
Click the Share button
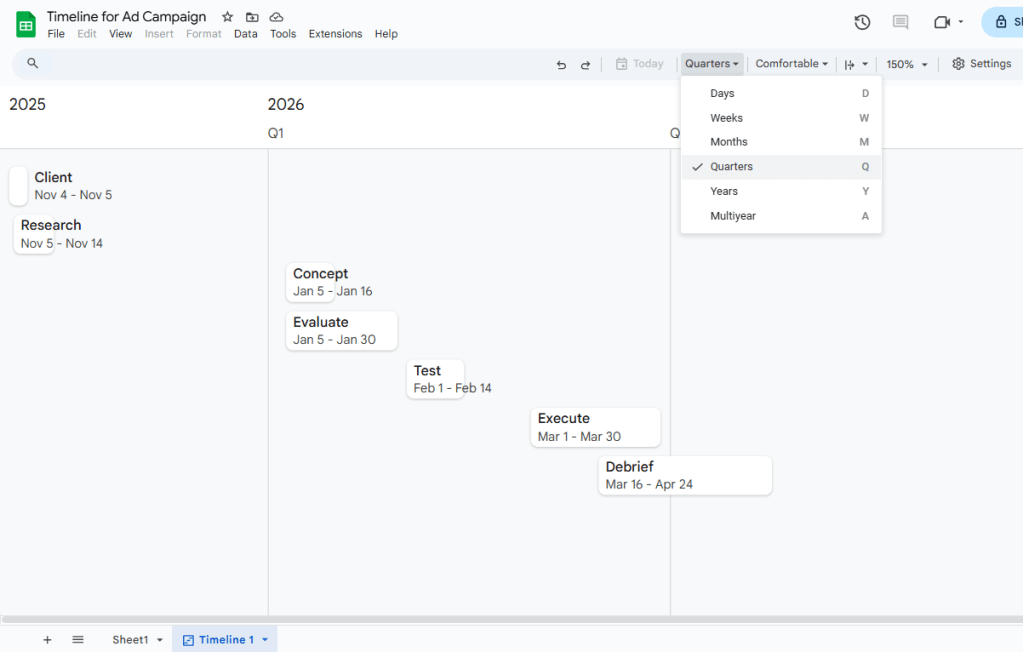(x=1009, y=21)
